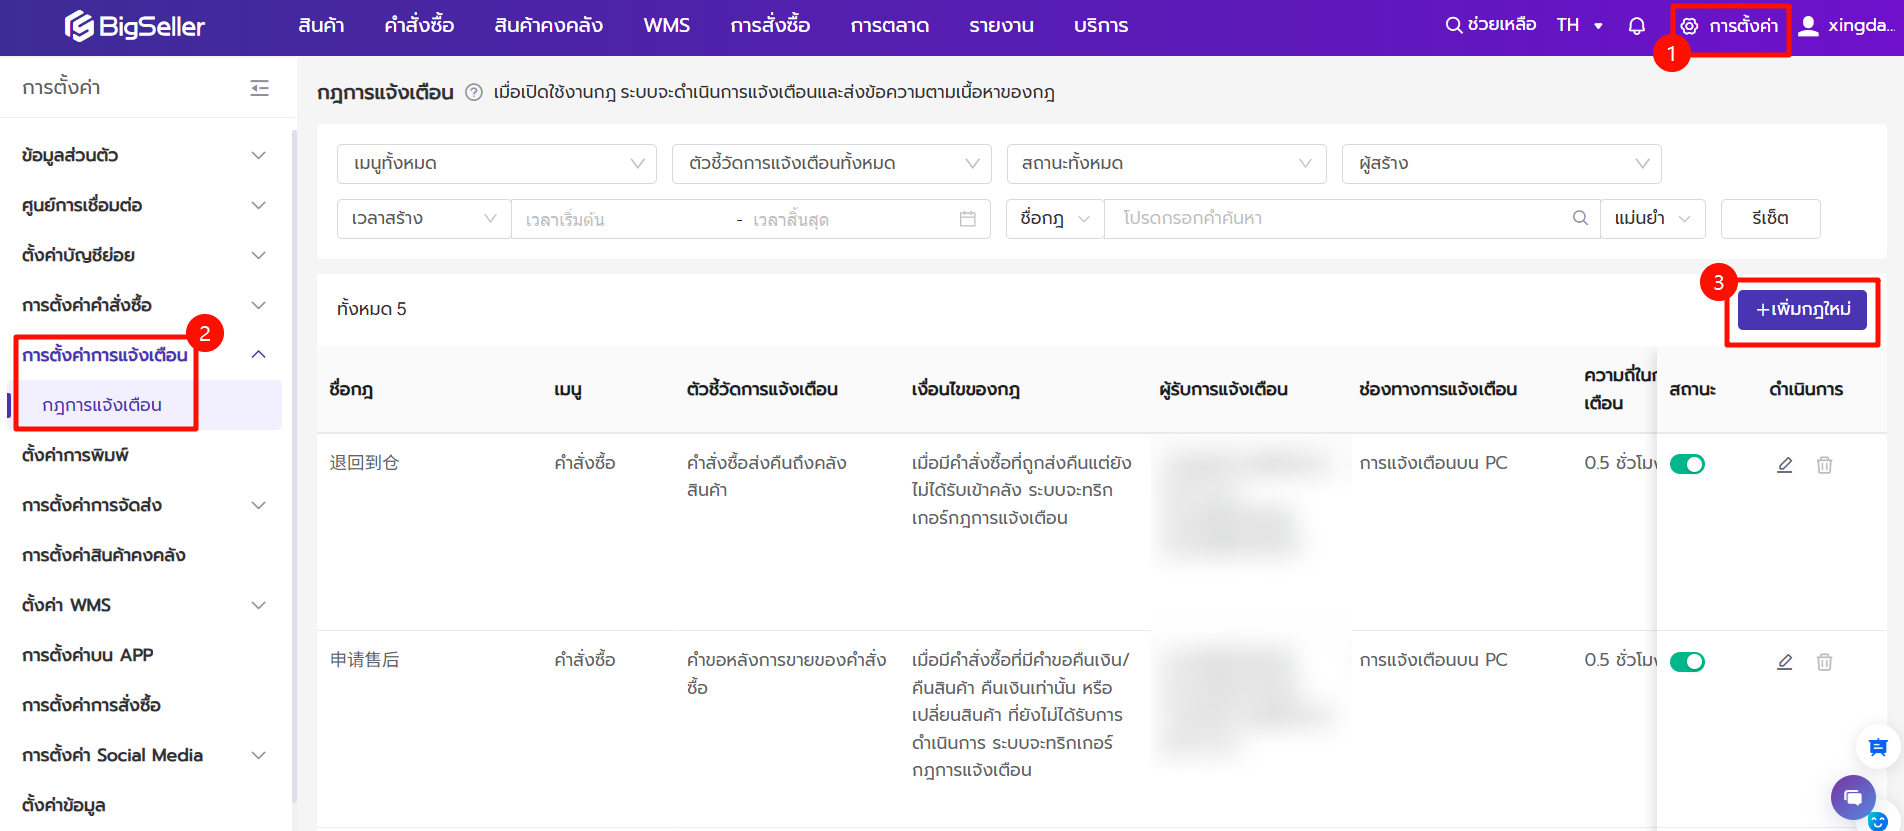Click the help question mark beside กฎการแจ้งเตือน
This screenshot has height=831, width=1904.
click(x=474, y=93)
